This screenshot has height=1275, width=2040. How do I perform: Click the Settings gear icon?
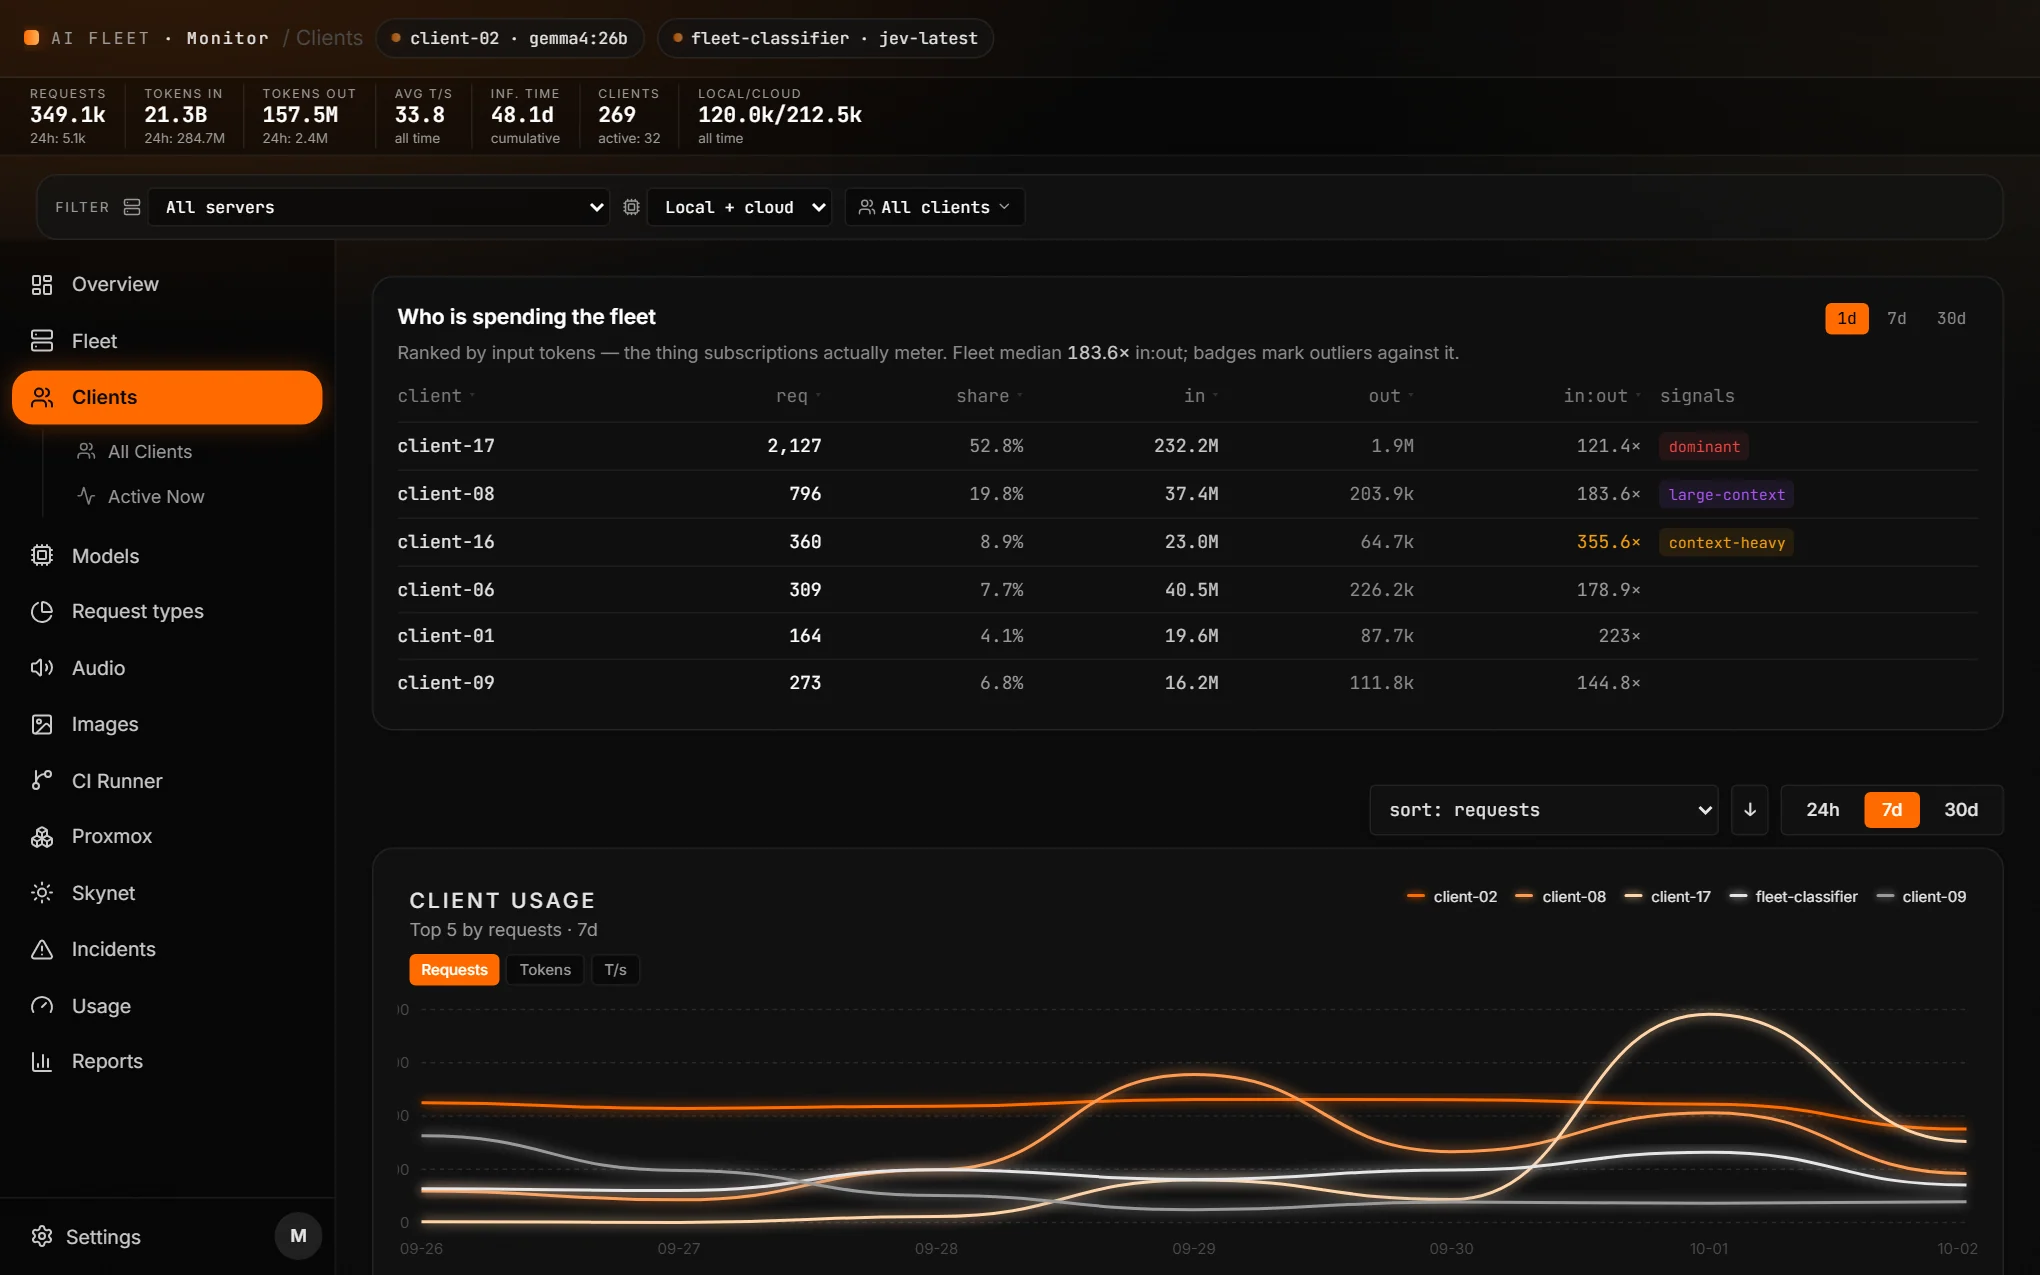point(42,1237)
